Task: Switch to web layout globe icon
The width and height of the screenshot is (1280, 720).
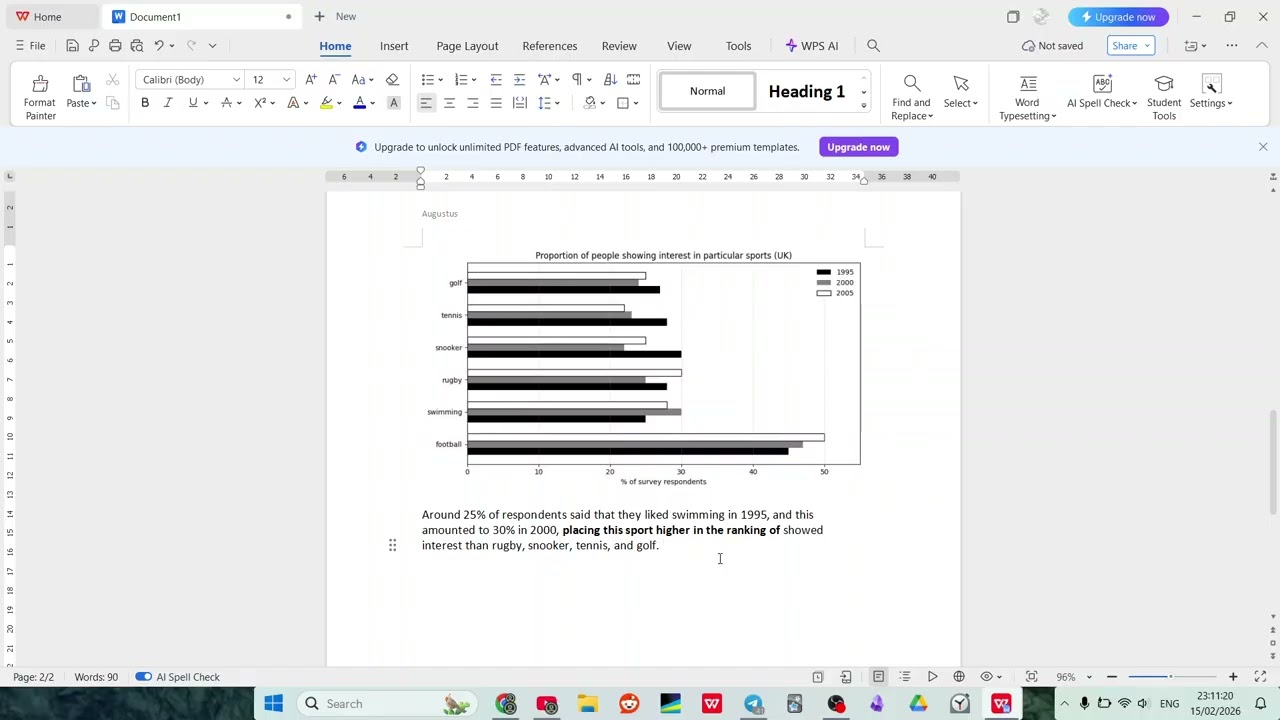Action: tap(959, 677)
